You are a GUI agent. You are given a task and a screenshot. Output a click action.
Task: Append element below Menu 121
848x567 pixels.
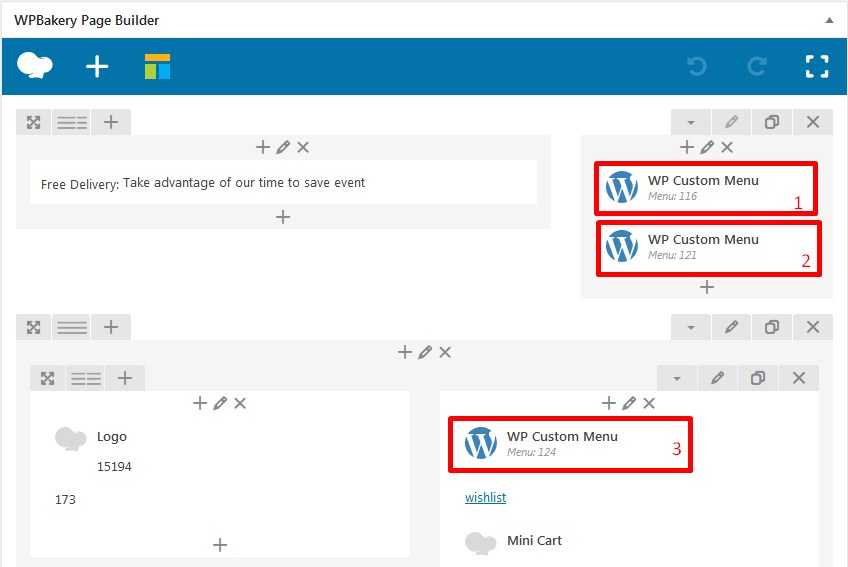pos(707,287)
